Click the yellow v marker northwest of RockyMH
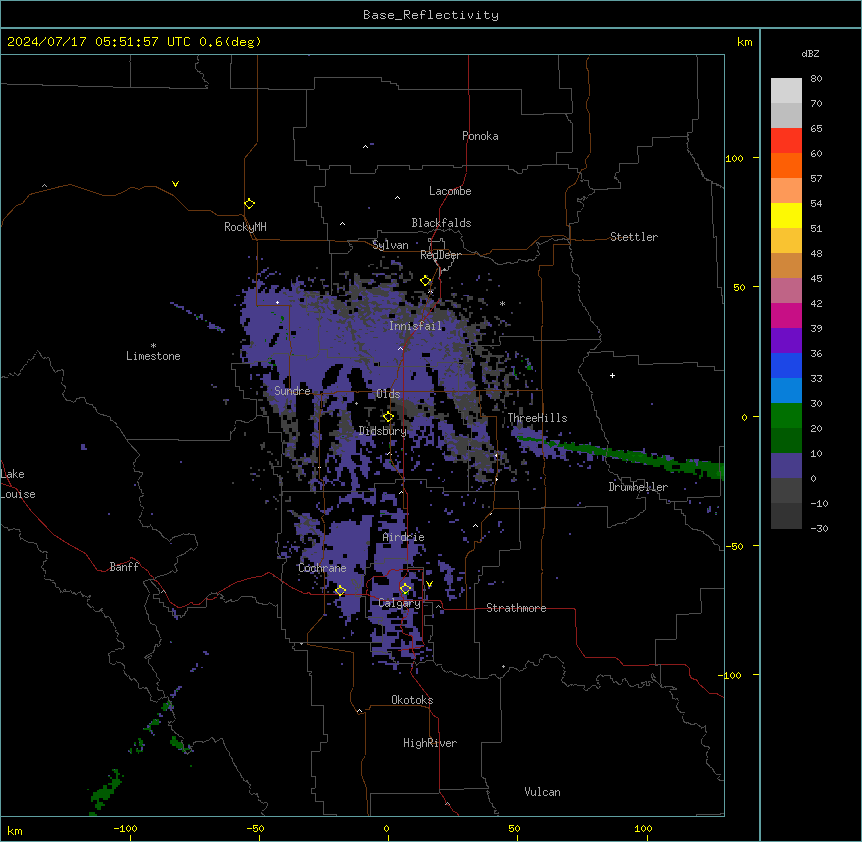Screen dimensions: 862x842 175,184
